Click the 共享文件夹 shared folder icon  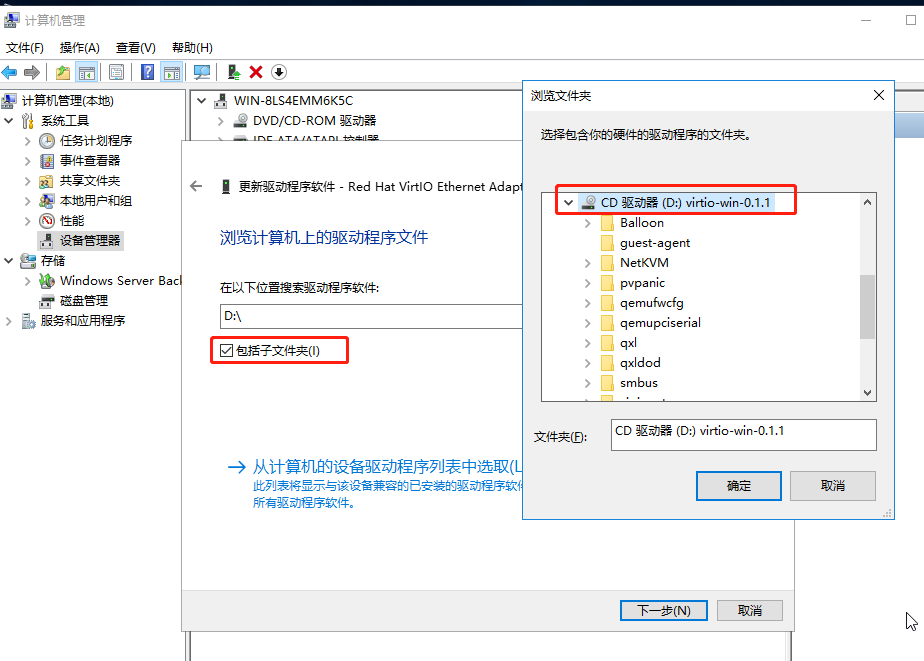tap(47, 181)
